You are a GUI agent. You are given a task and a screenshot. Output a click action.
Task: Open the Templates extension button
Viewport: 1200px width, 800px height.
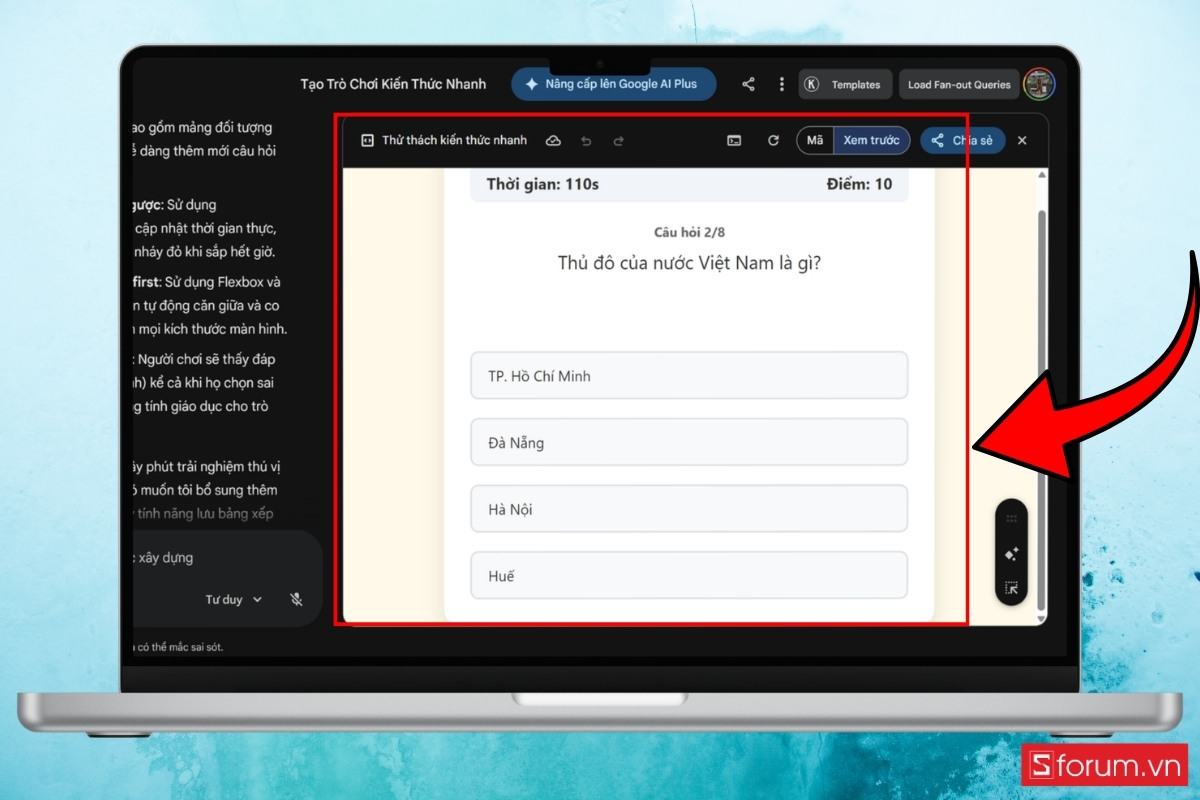pos(845,85)
